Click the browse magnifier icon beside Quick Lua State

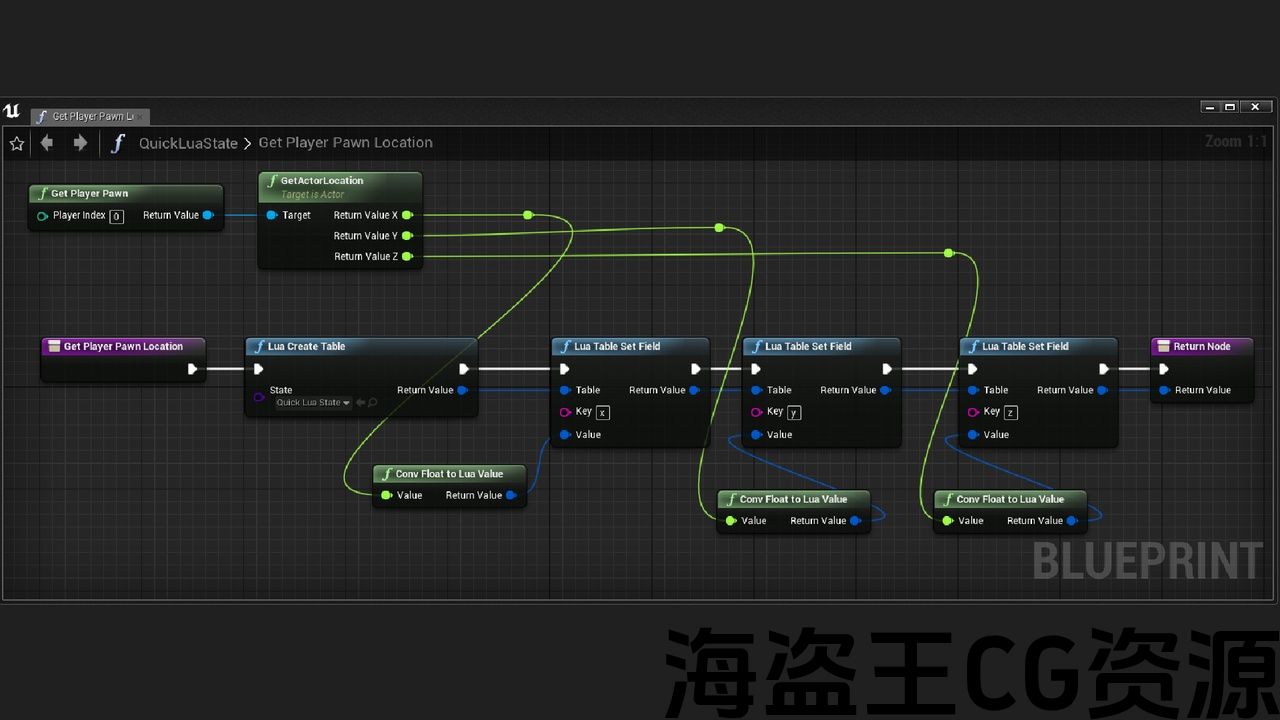373,403
